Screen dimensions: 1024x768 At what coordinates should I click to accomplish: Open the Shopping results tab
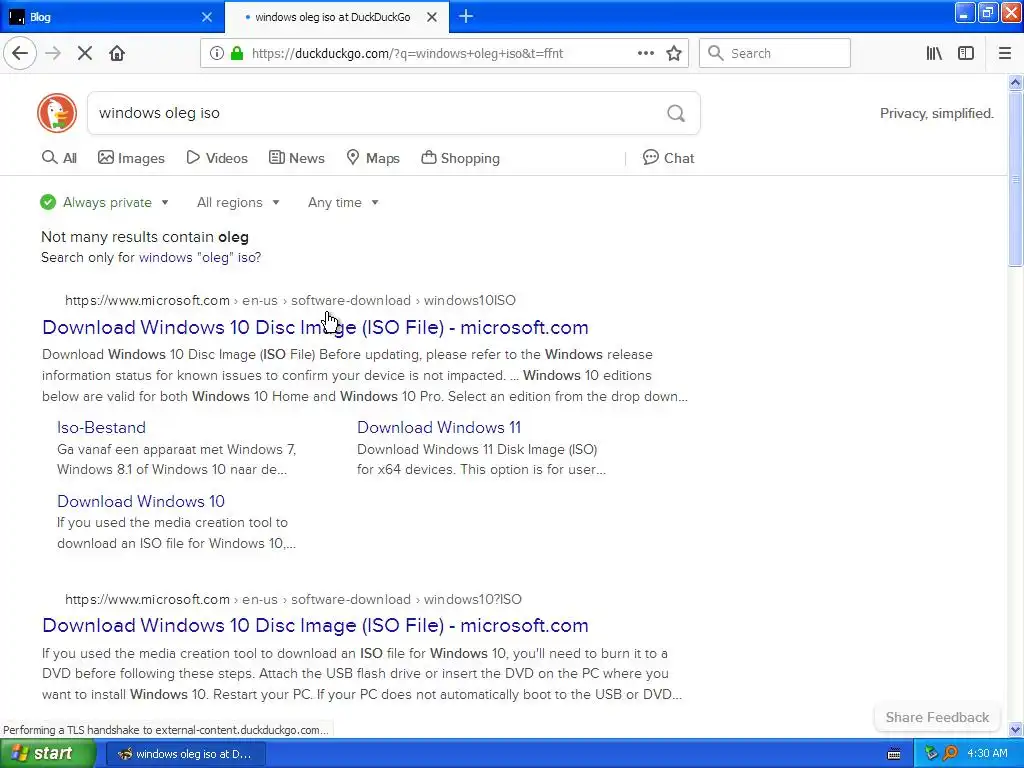point(460,158)
